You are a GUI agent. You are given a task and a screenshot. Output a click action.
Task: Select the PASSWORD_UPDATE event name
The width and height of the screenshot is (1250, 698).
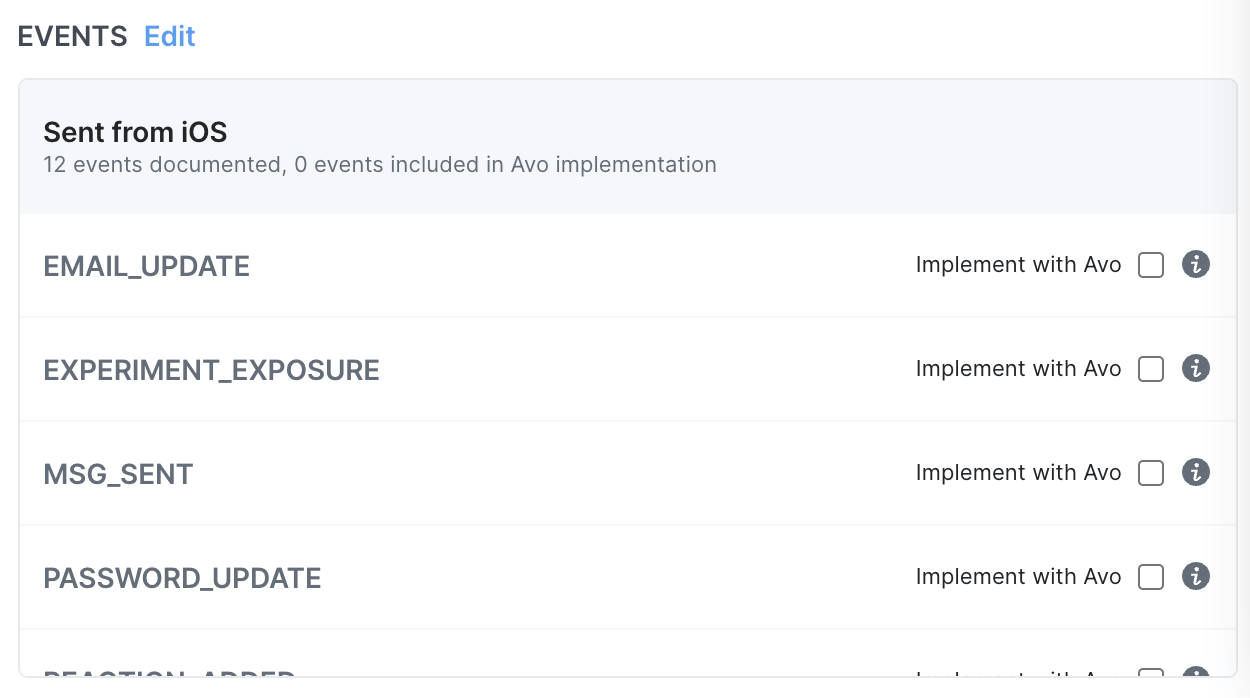coord(182,578)
